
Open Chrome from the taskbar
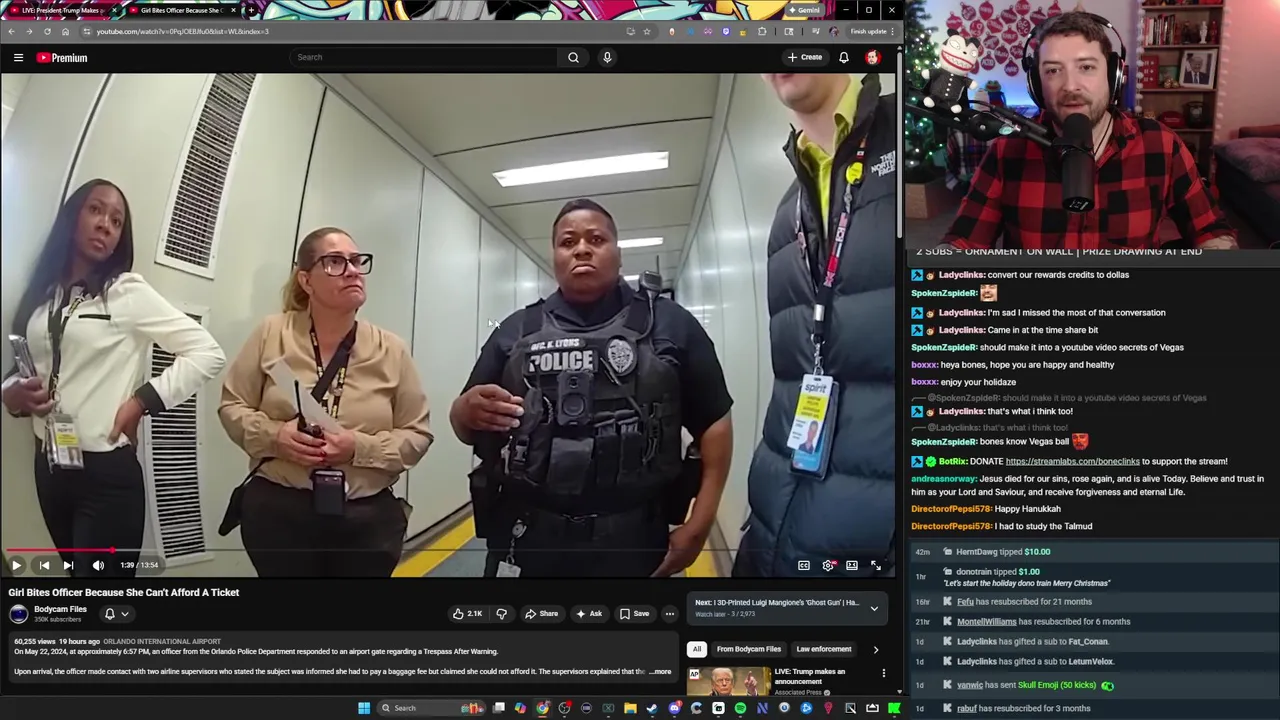pos(542,708)
